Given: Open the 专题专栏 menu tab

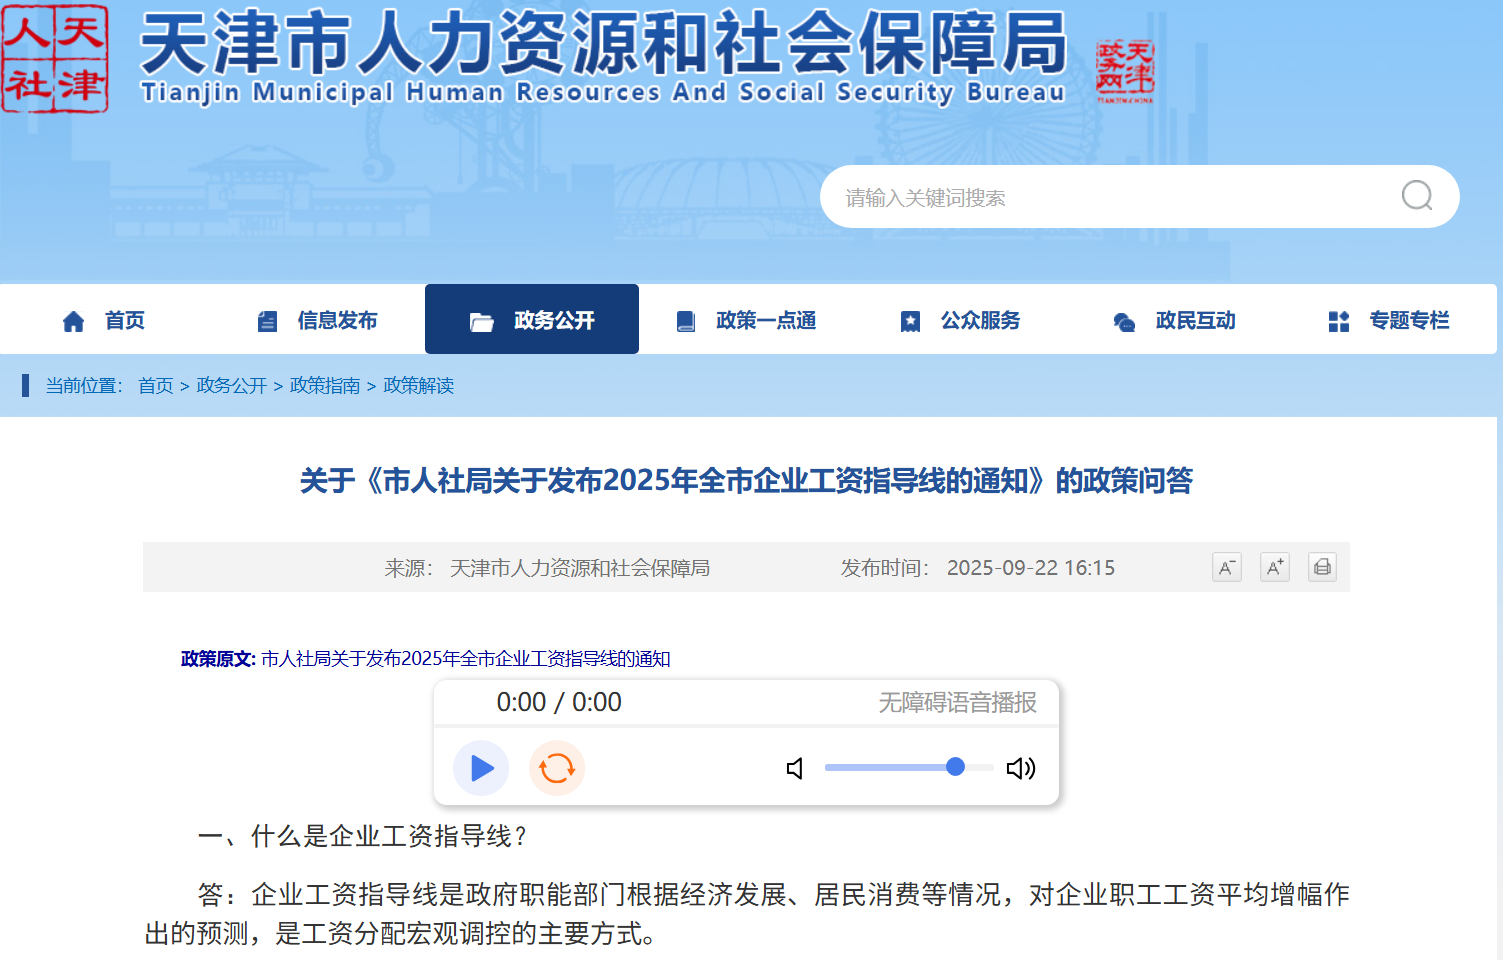Looking at the screenshot, I should [x=1389, y=320].
